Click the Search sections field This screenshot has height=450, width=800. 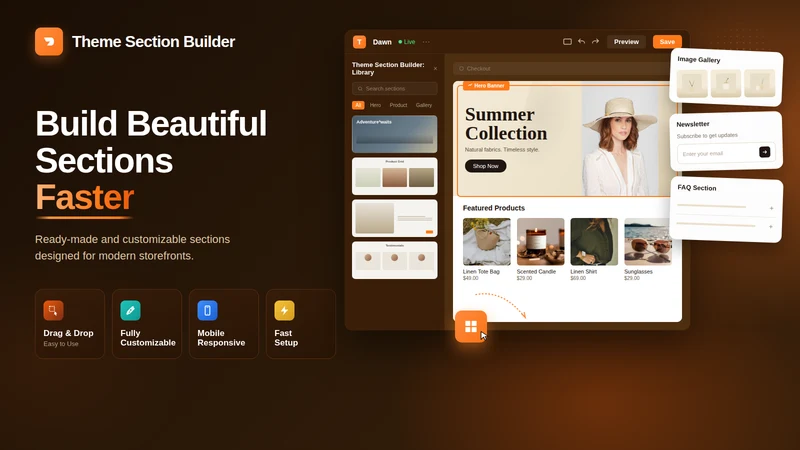[x=394, y=88]
